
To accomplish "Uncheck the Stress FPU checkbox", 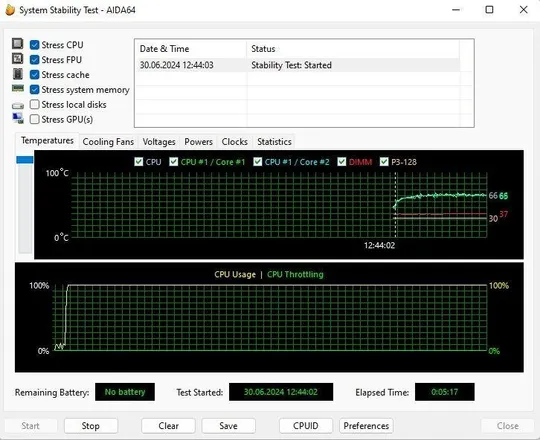I will click(x=34, y=60).
